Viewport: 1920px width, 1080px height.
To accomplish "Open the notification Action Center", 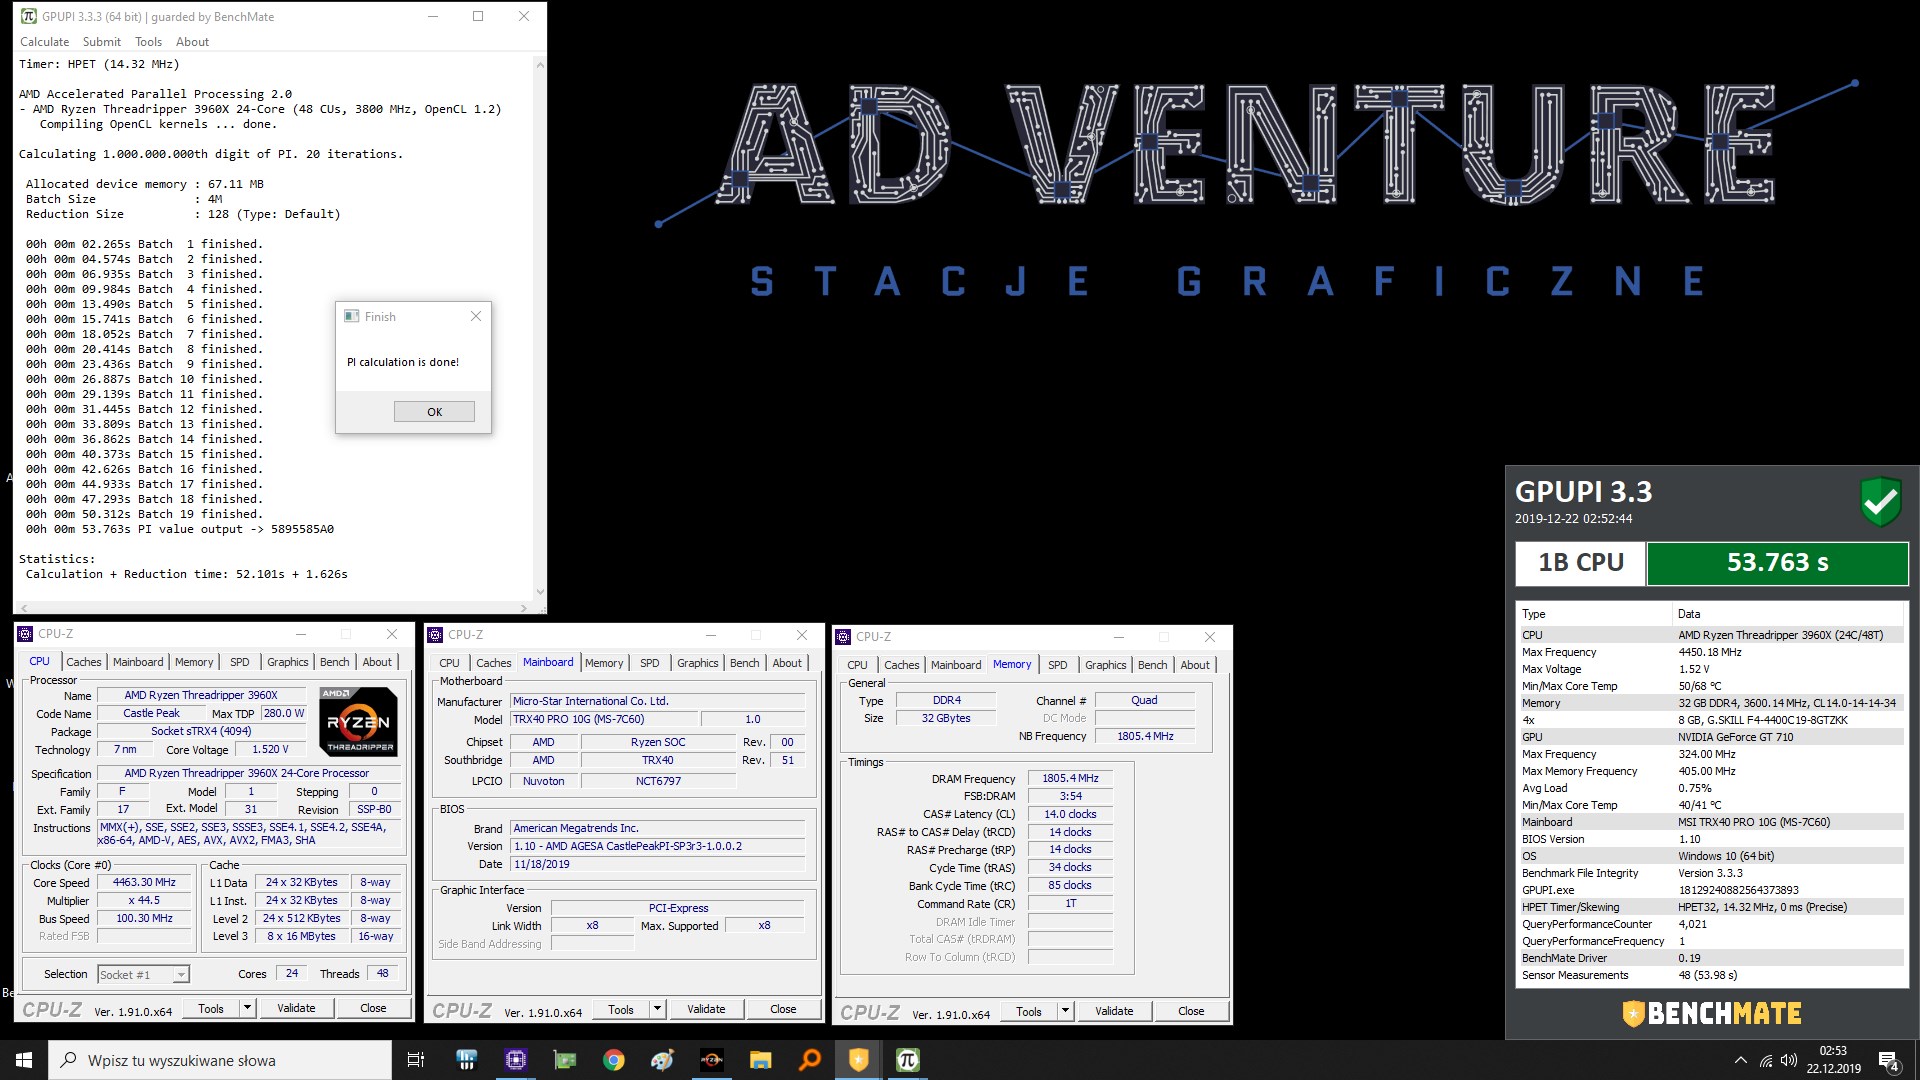I will 1889,1060.
